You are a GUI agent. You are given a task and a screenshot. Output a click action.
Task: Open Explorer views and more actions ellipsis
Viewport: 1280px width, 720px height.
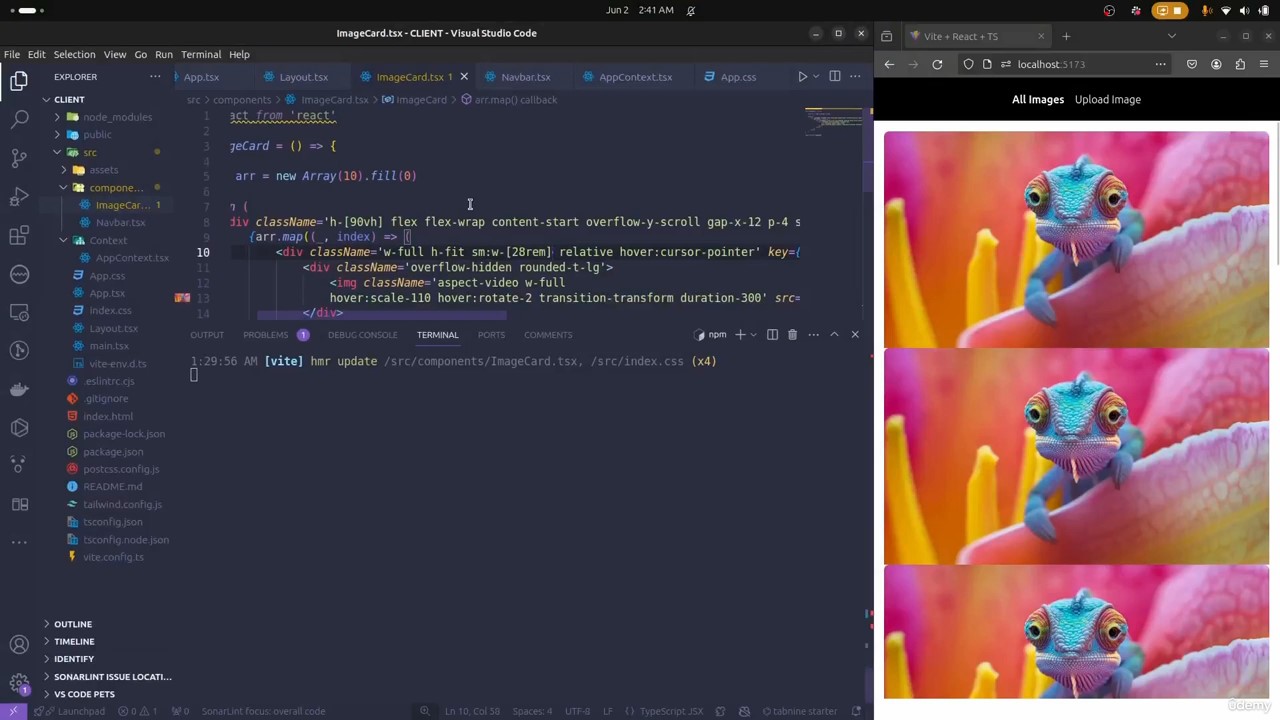[155, 77]
